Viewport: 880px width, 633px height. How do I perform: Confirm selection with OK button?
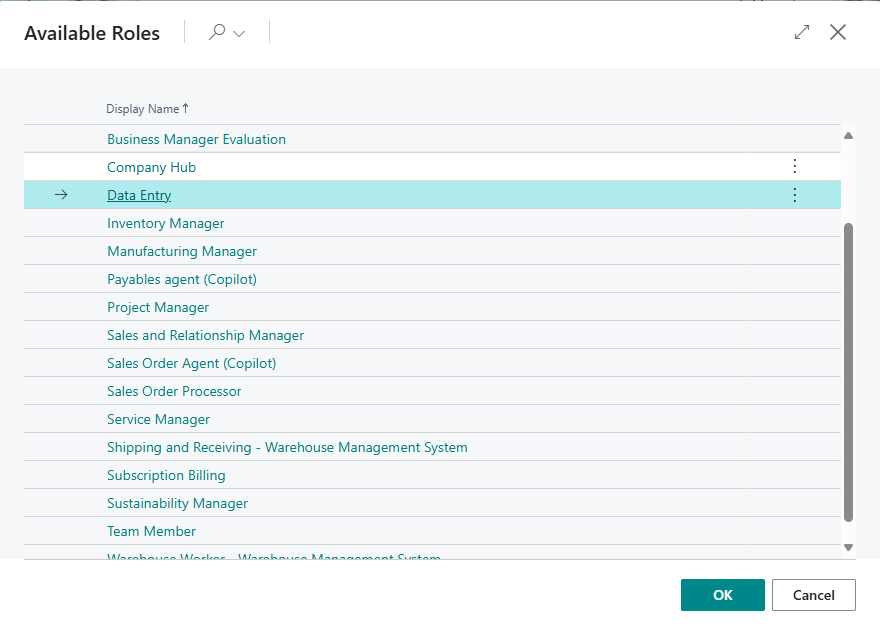pos(722,595)
